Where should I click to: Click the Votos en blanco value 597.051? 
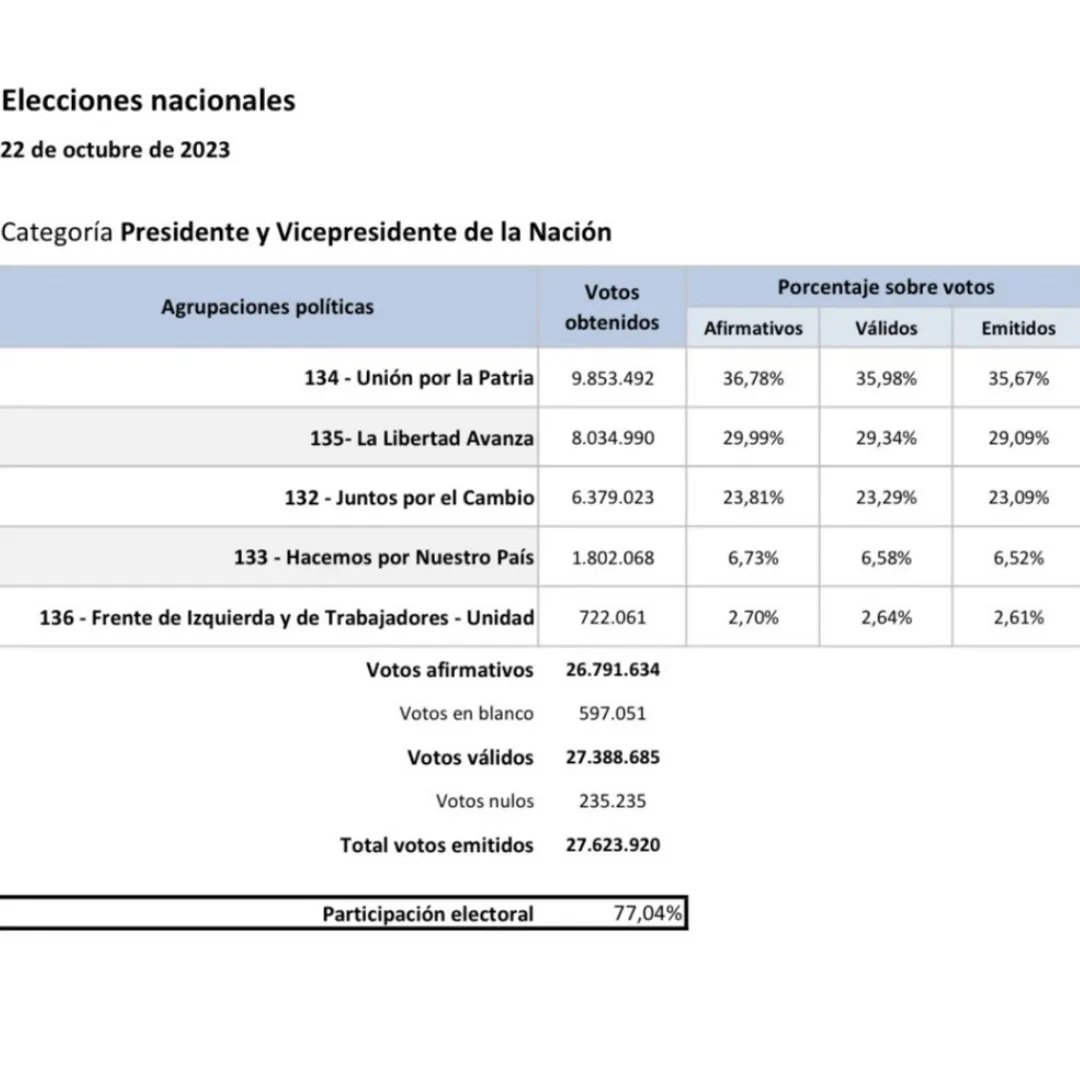[x=612, y=714]
